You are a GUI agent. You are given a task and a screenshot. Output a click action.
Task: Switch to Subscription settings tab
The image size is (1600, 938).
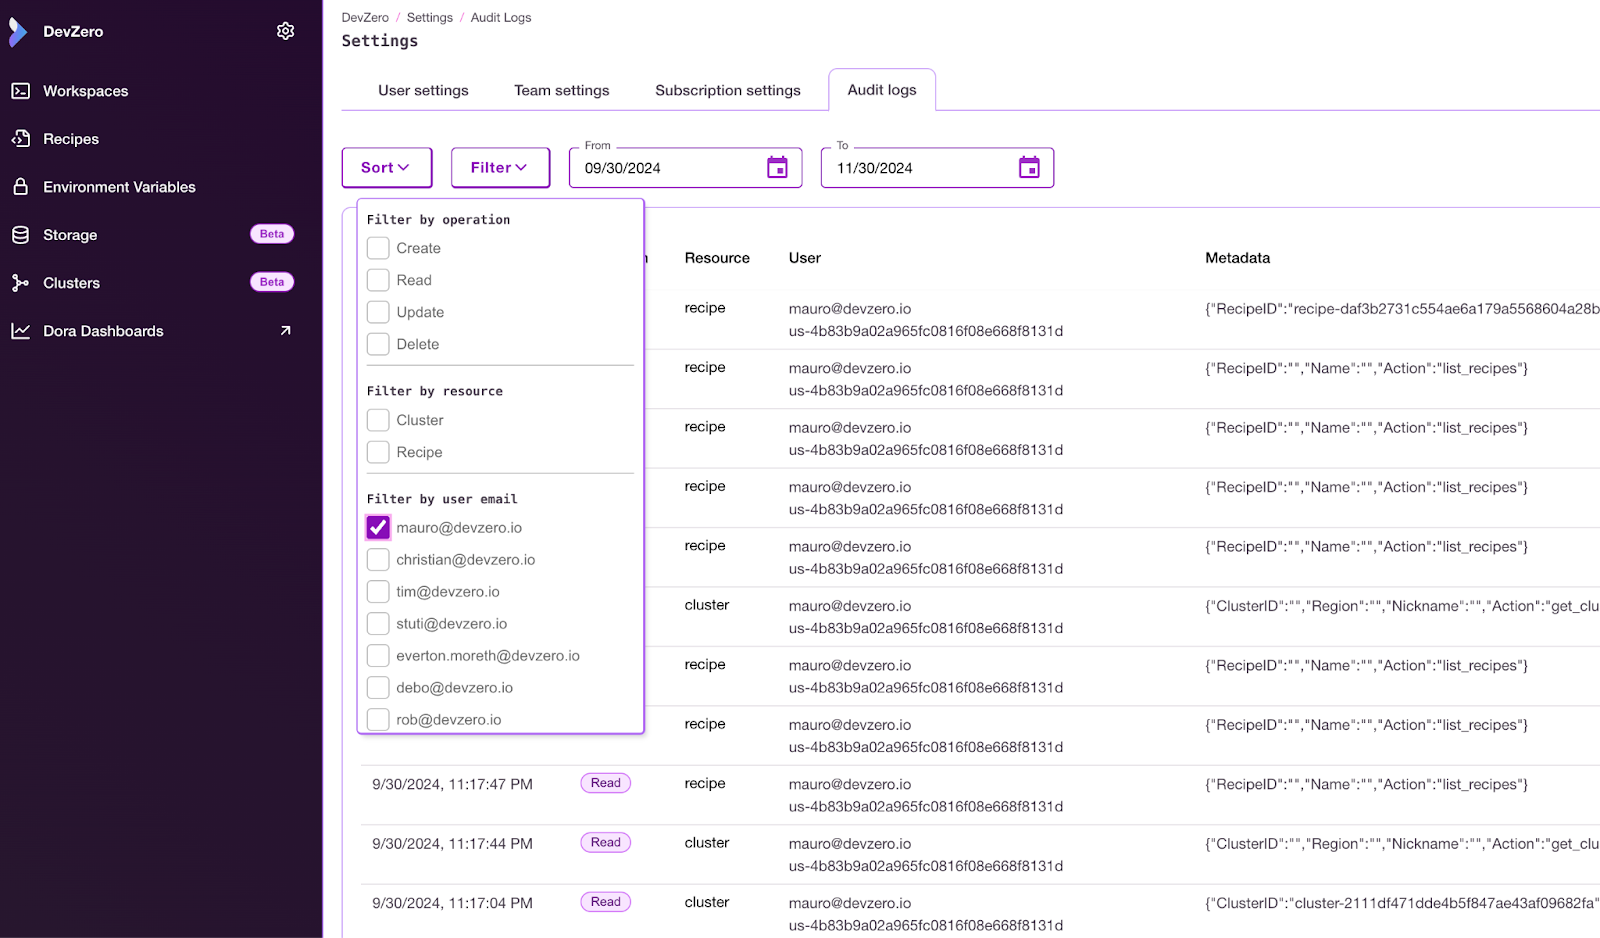pyautogui.click(x=728, y=90)
